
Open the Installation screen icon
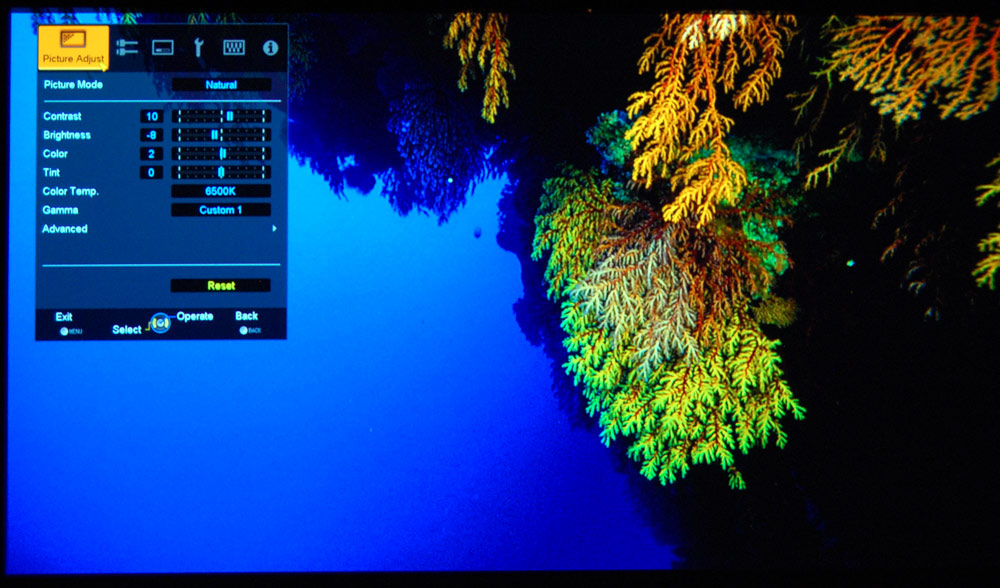click(162, 47)
